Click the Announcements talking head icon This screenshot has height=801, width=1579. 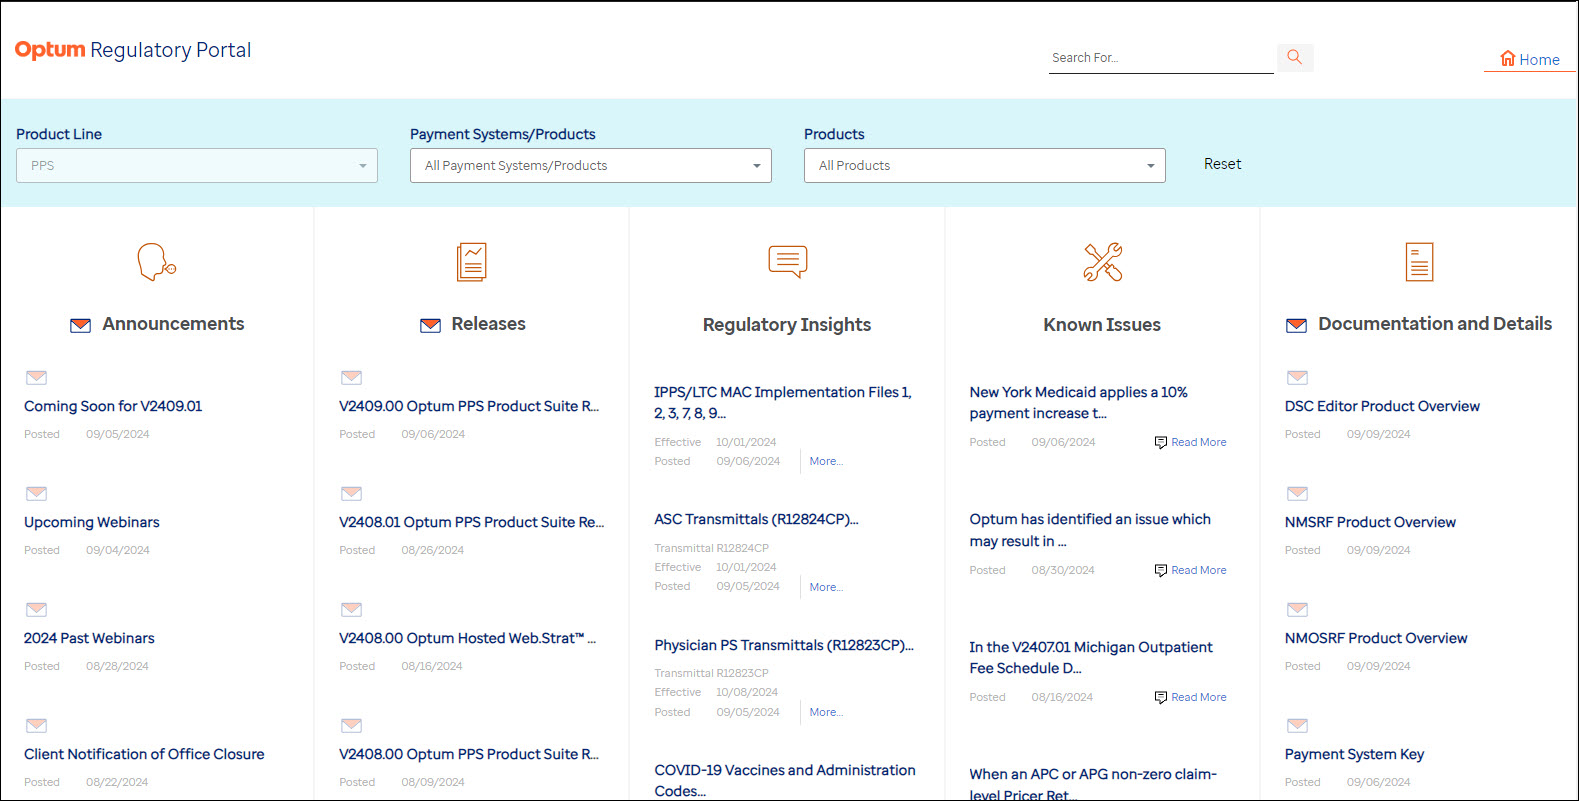157,262
